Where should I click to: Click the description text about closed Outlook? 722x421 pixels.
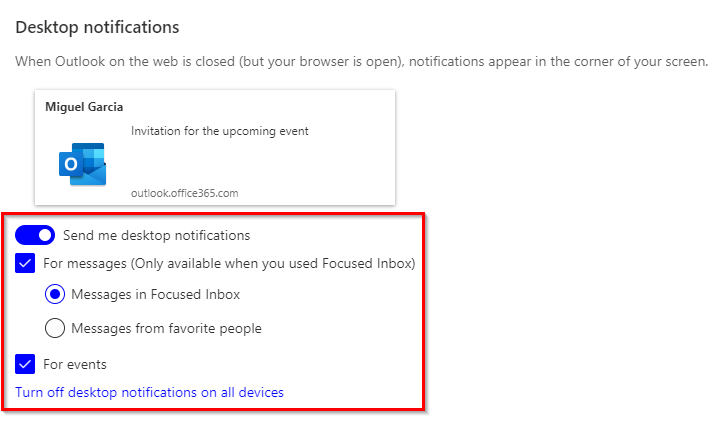(361, 61)
